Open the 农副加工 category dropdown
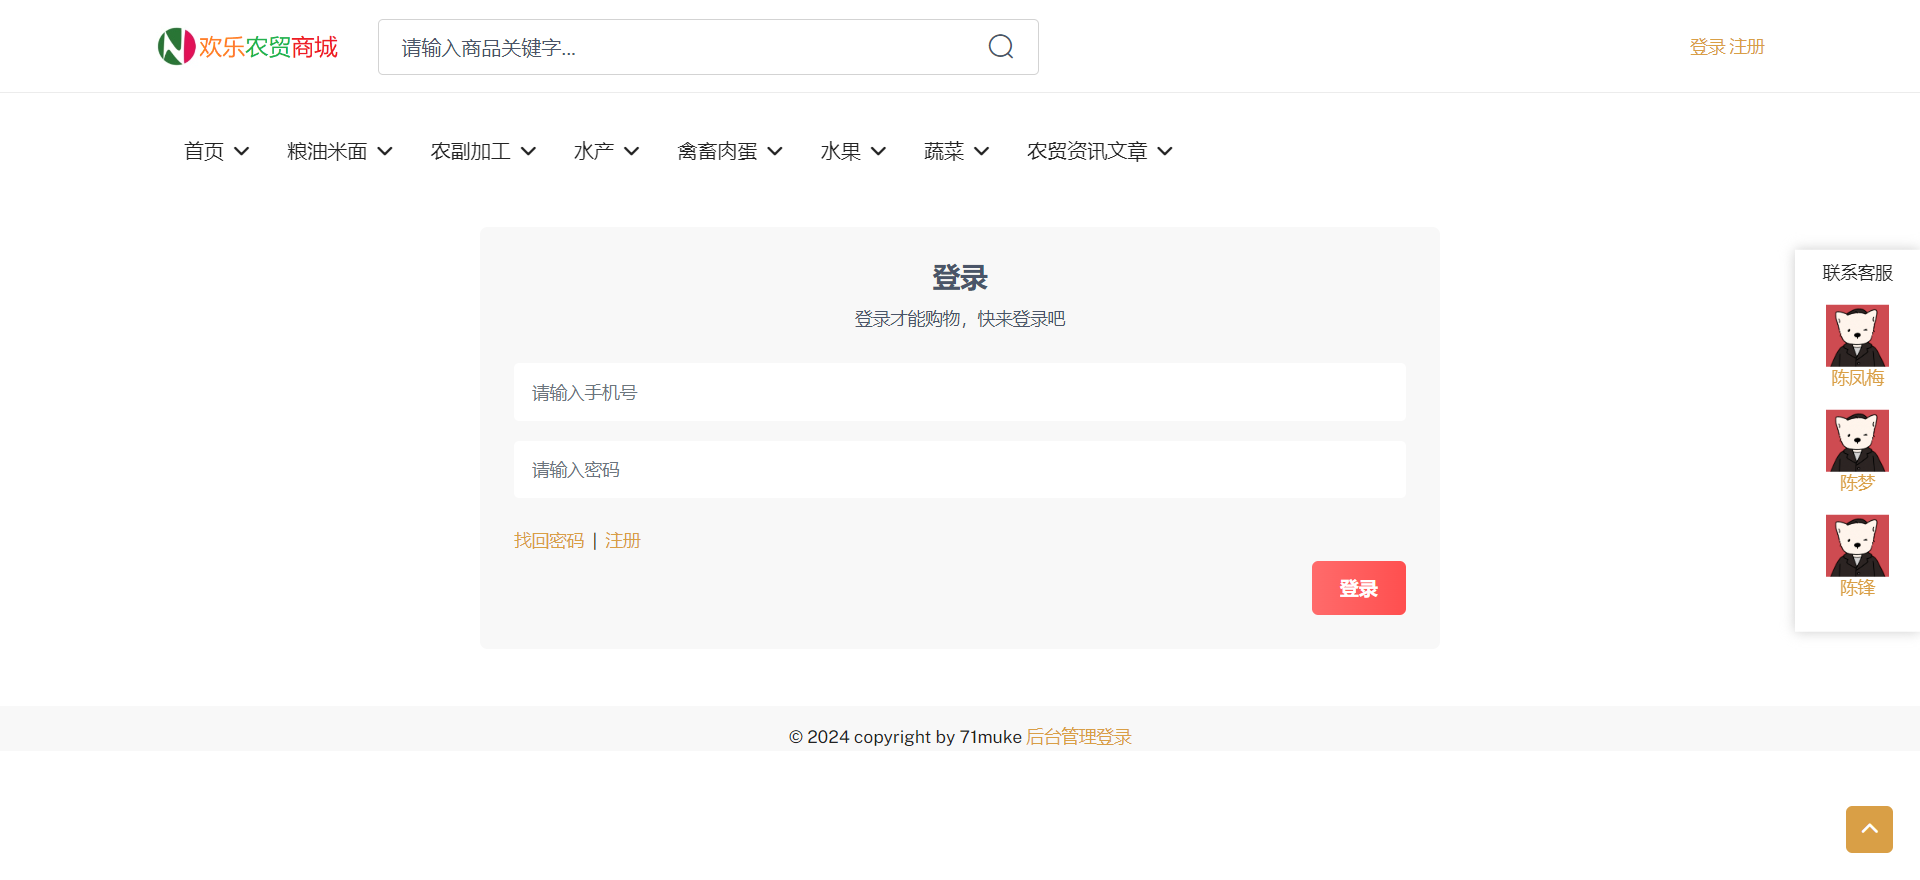The width and height of the screenshot is (1920, 880). [483, 151]
